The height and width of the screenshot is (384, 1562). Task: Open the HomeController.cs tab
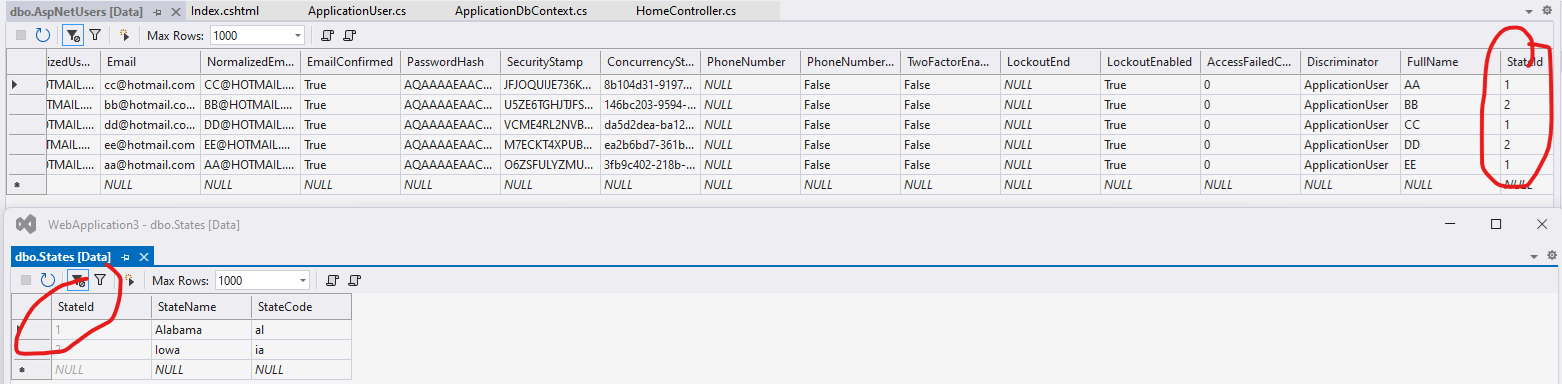[x=686, y=11]
